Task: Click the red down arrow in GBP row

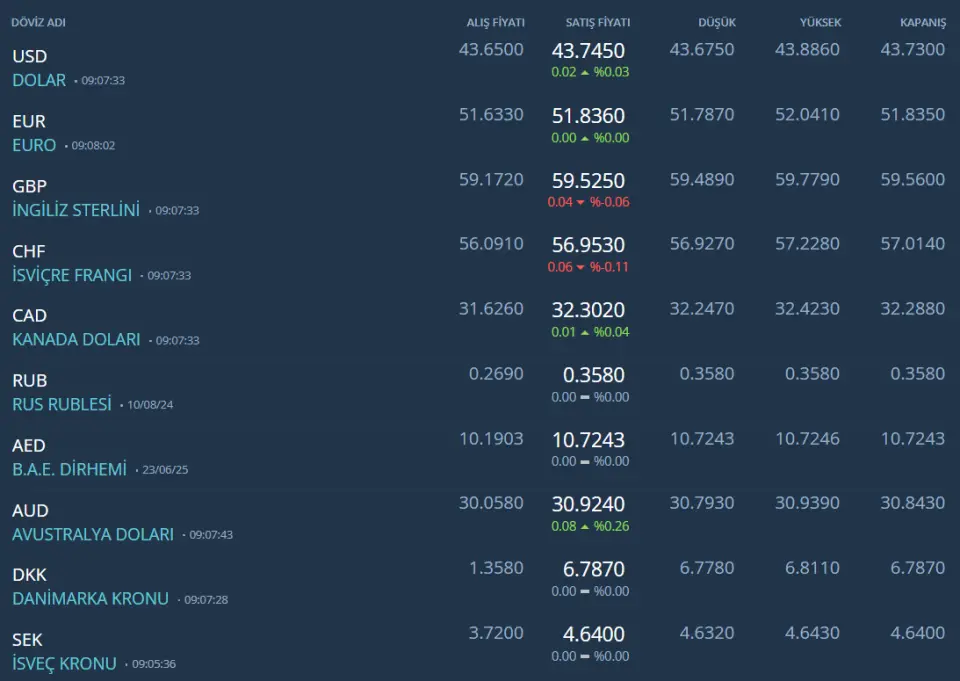Action: (x=585, y=203)
